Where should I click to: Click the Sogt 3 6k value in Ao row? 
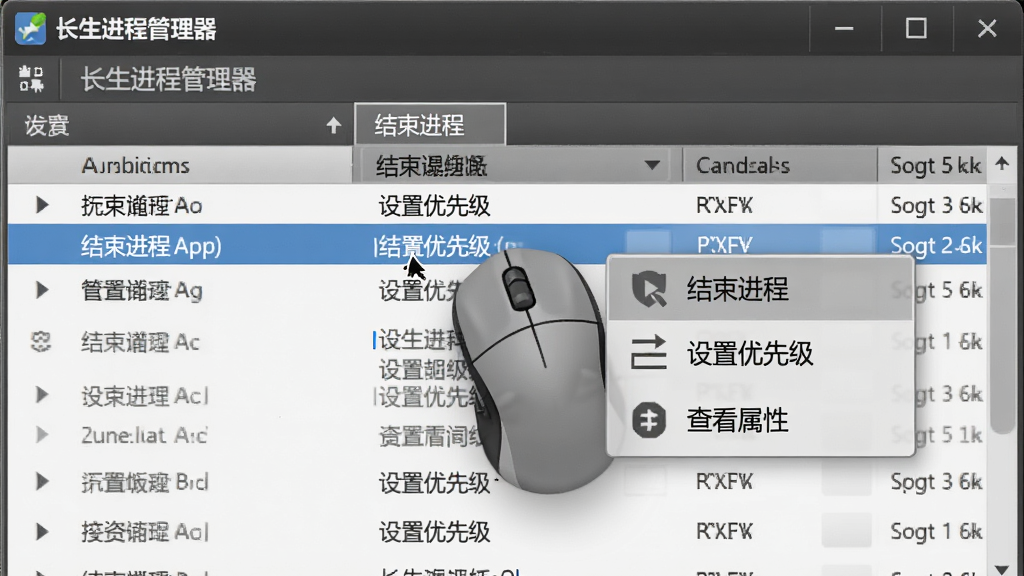click(x=936, y=206)
